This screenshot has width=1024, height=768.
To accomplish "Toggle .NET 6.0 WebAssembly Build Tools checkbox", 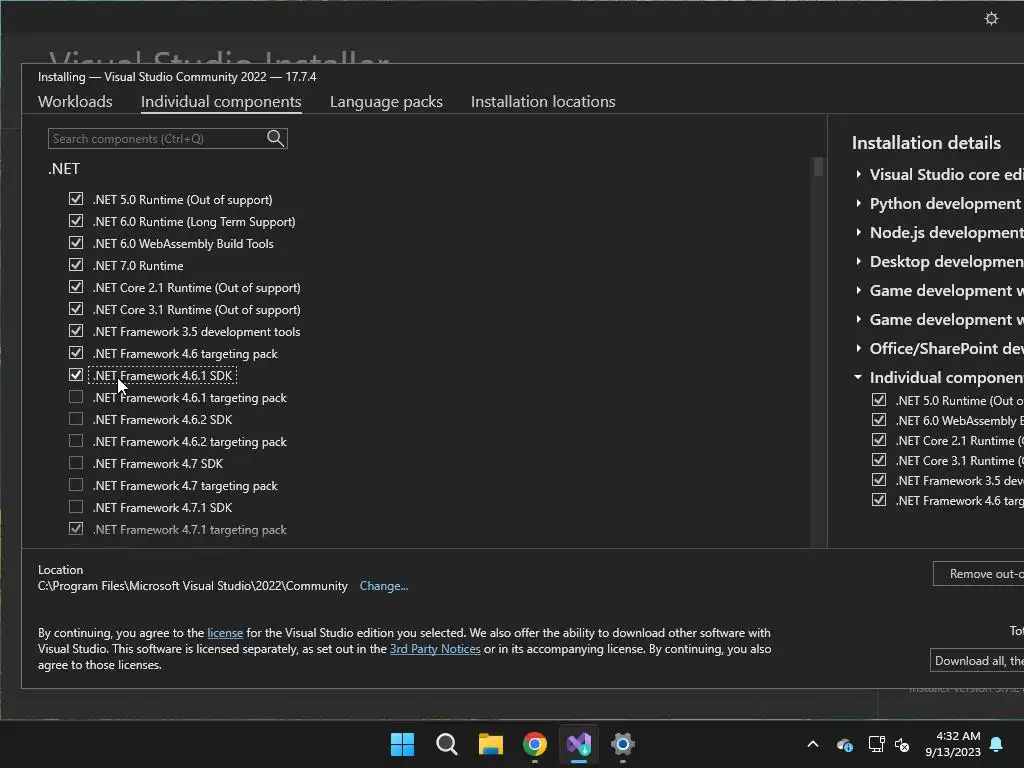I will [x=76, y=243].
